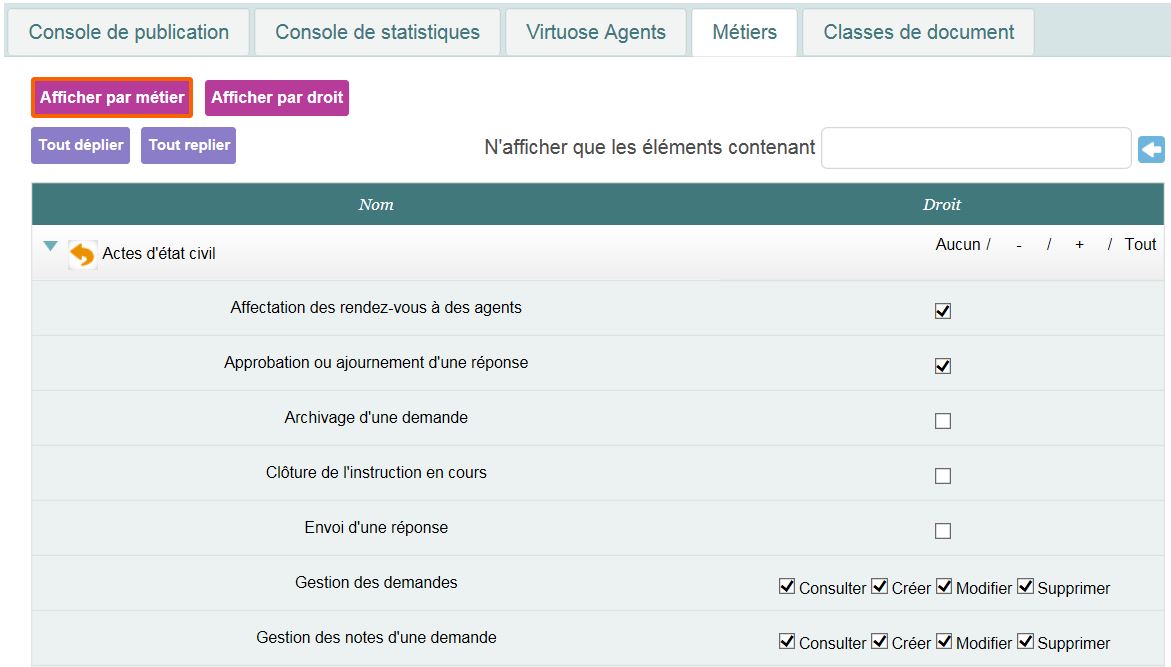This screenshot has width=1171, height=667.
Task: Click the blue arrow filter icon
Action: click(x=1151, y=150)
